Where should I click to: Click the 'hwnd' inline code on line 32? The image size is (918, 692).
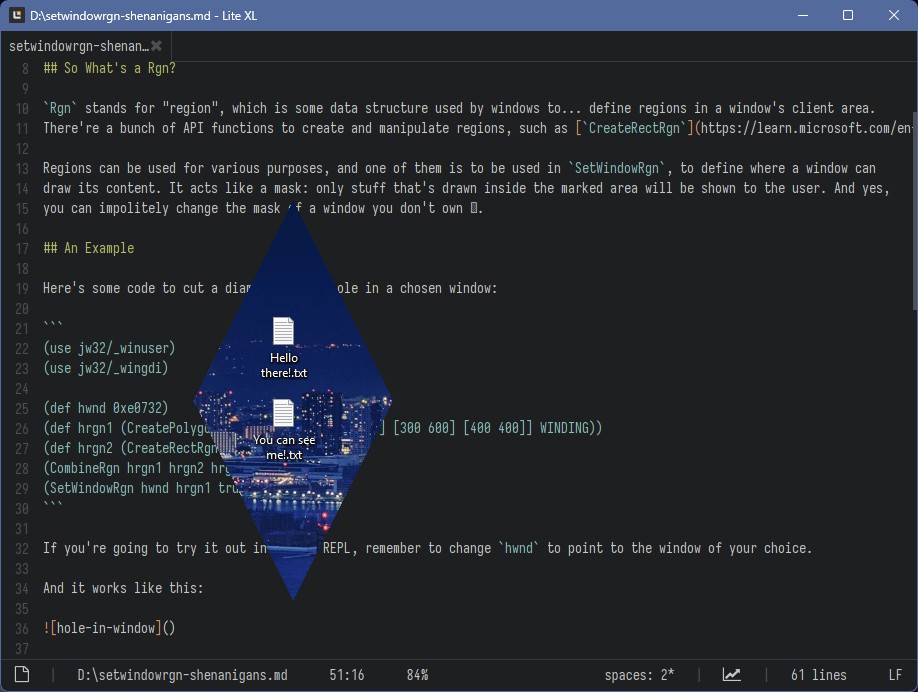(519, 549)
